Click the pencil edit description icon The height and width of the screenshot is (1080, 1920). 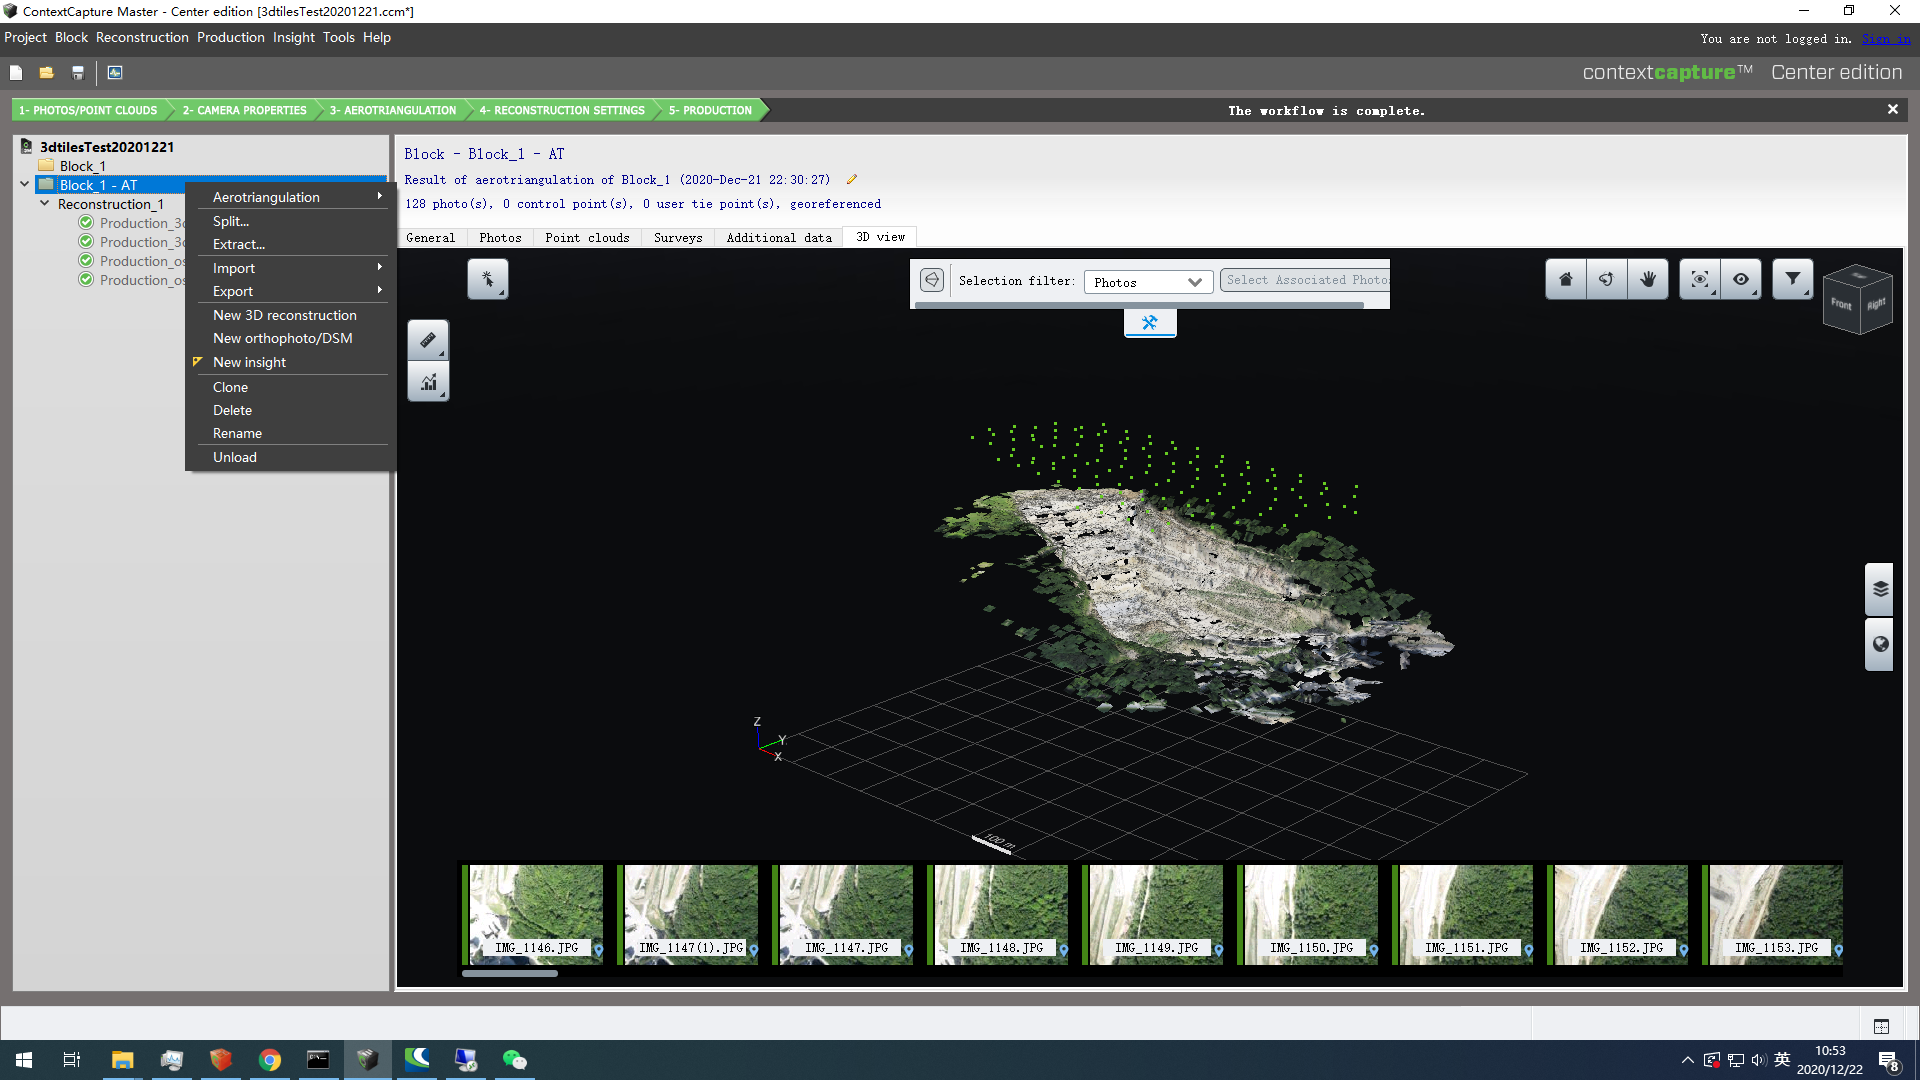(x=852, y=180)
